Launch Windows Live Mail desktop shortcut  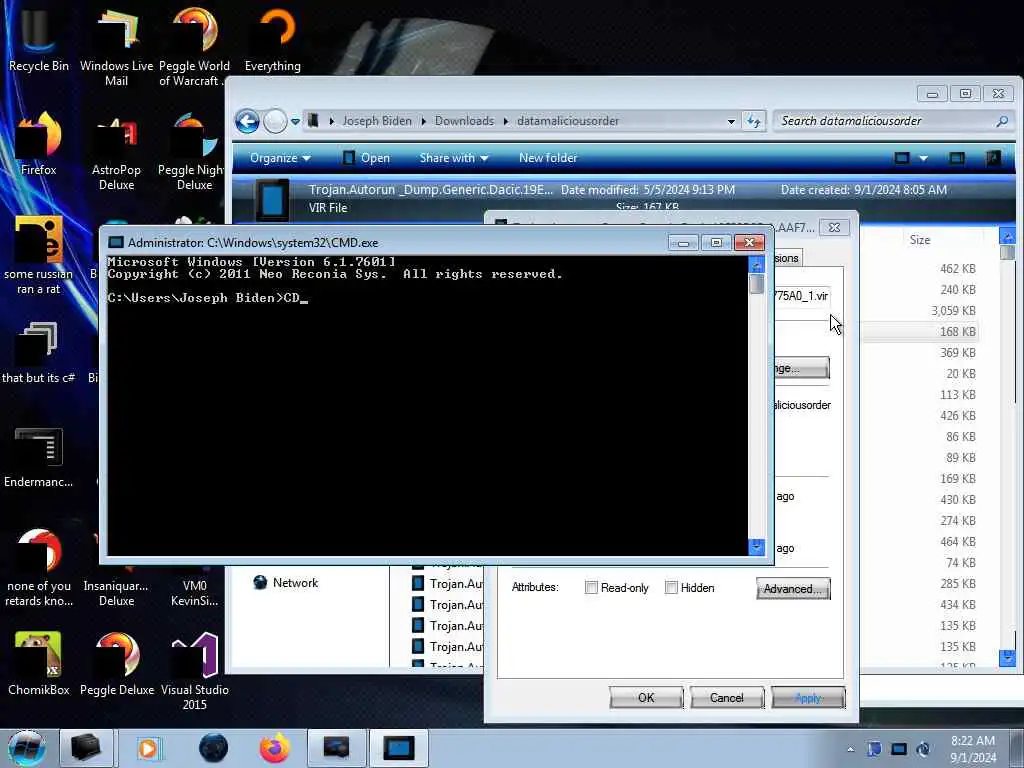[116, 46]
